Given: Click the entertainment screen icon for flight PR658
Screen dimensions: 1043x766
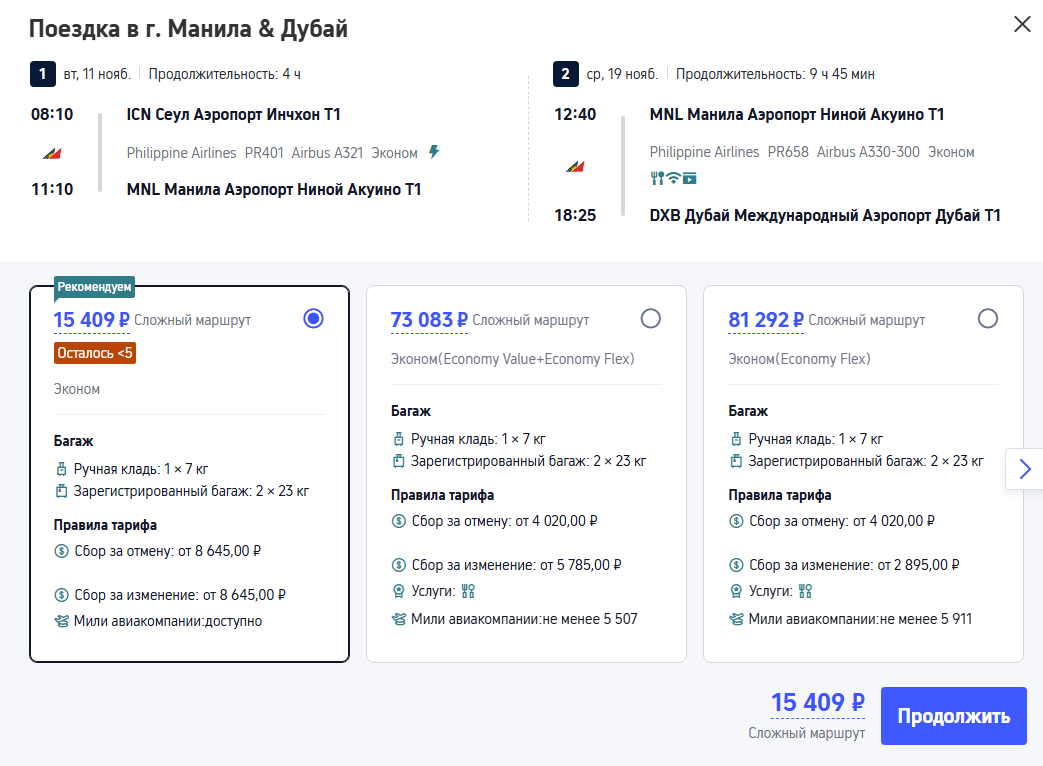Looking at the screenshot, I should (690, 178).
